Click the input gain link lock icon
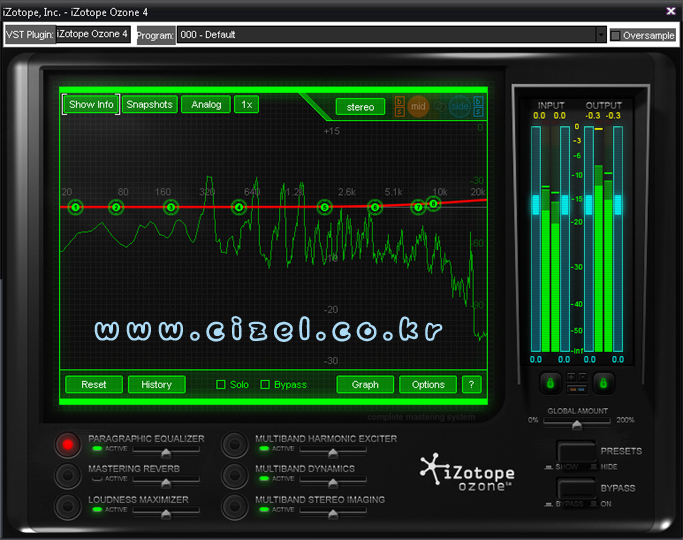 click(x=549, y=381)
